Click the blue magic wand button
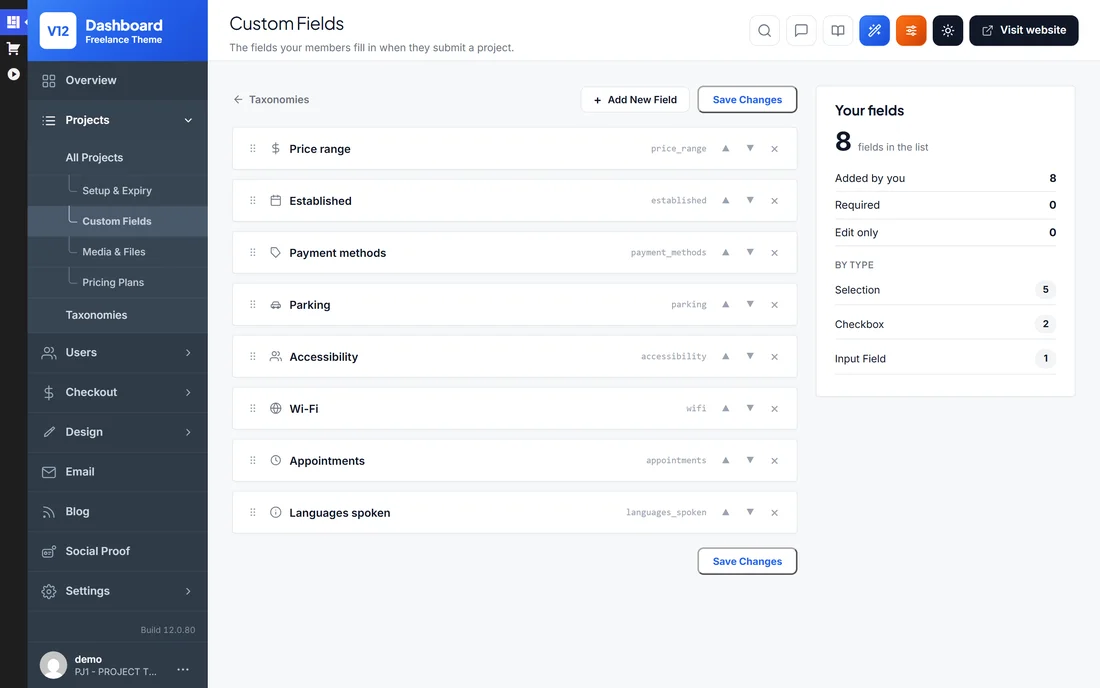Viewport: 1100px width, 688px height. (874, 30)
